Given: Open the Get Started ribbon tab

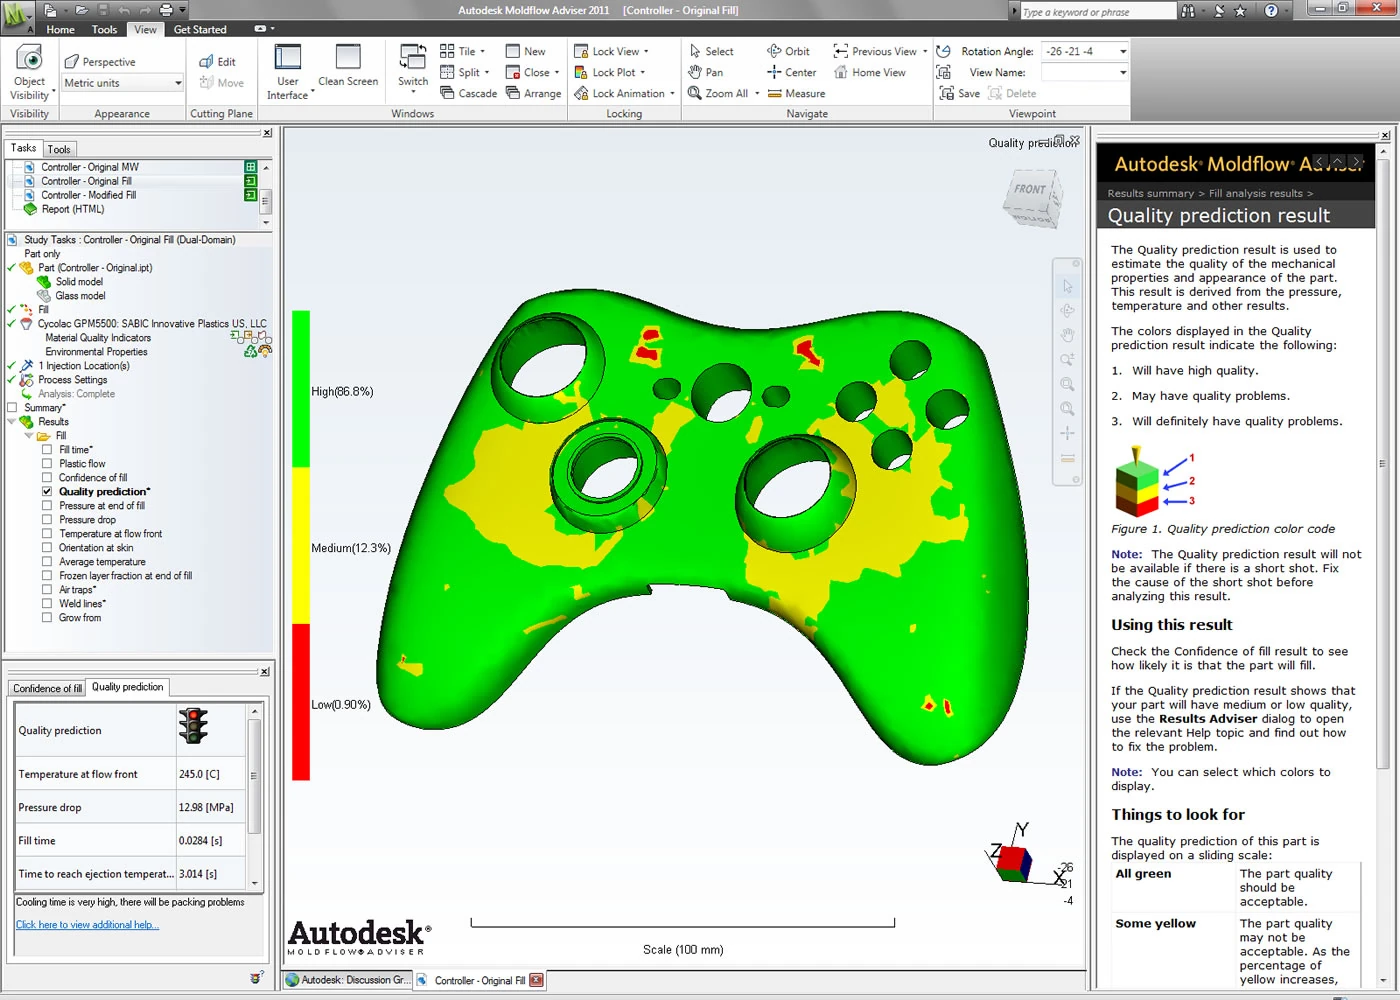Looking at the screenshot, I should pyautogui.click(x=200, y=29).
